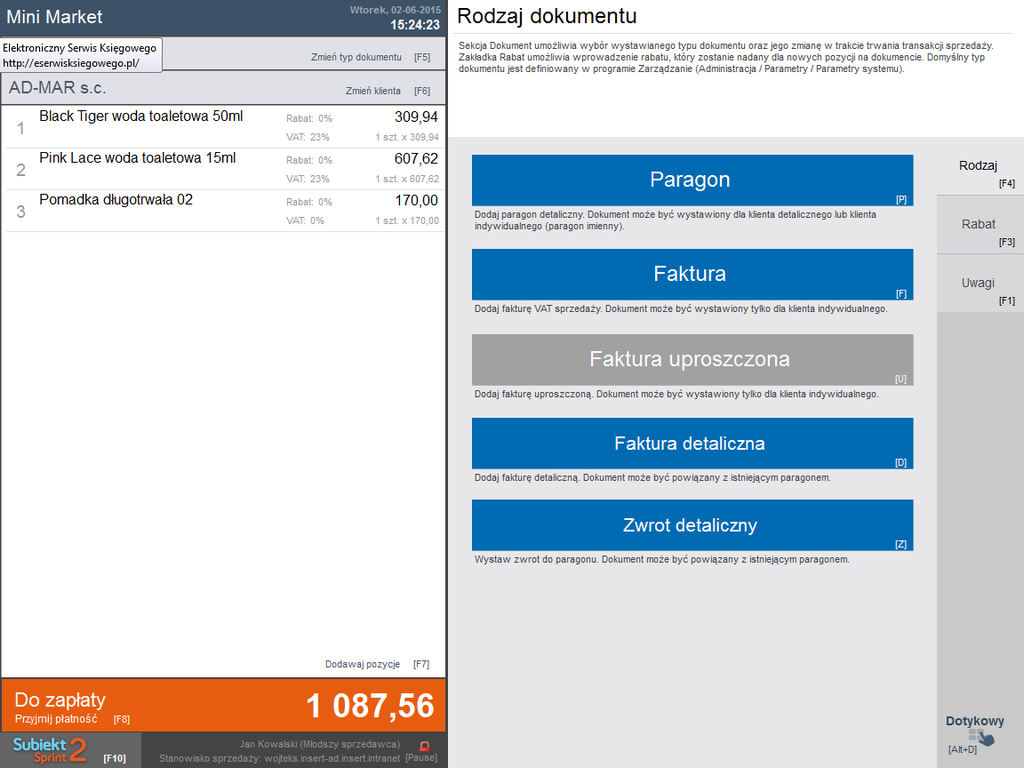Click the F10 shortcut label
This screenshot has height=768, width=1024.
pos(114,758)
